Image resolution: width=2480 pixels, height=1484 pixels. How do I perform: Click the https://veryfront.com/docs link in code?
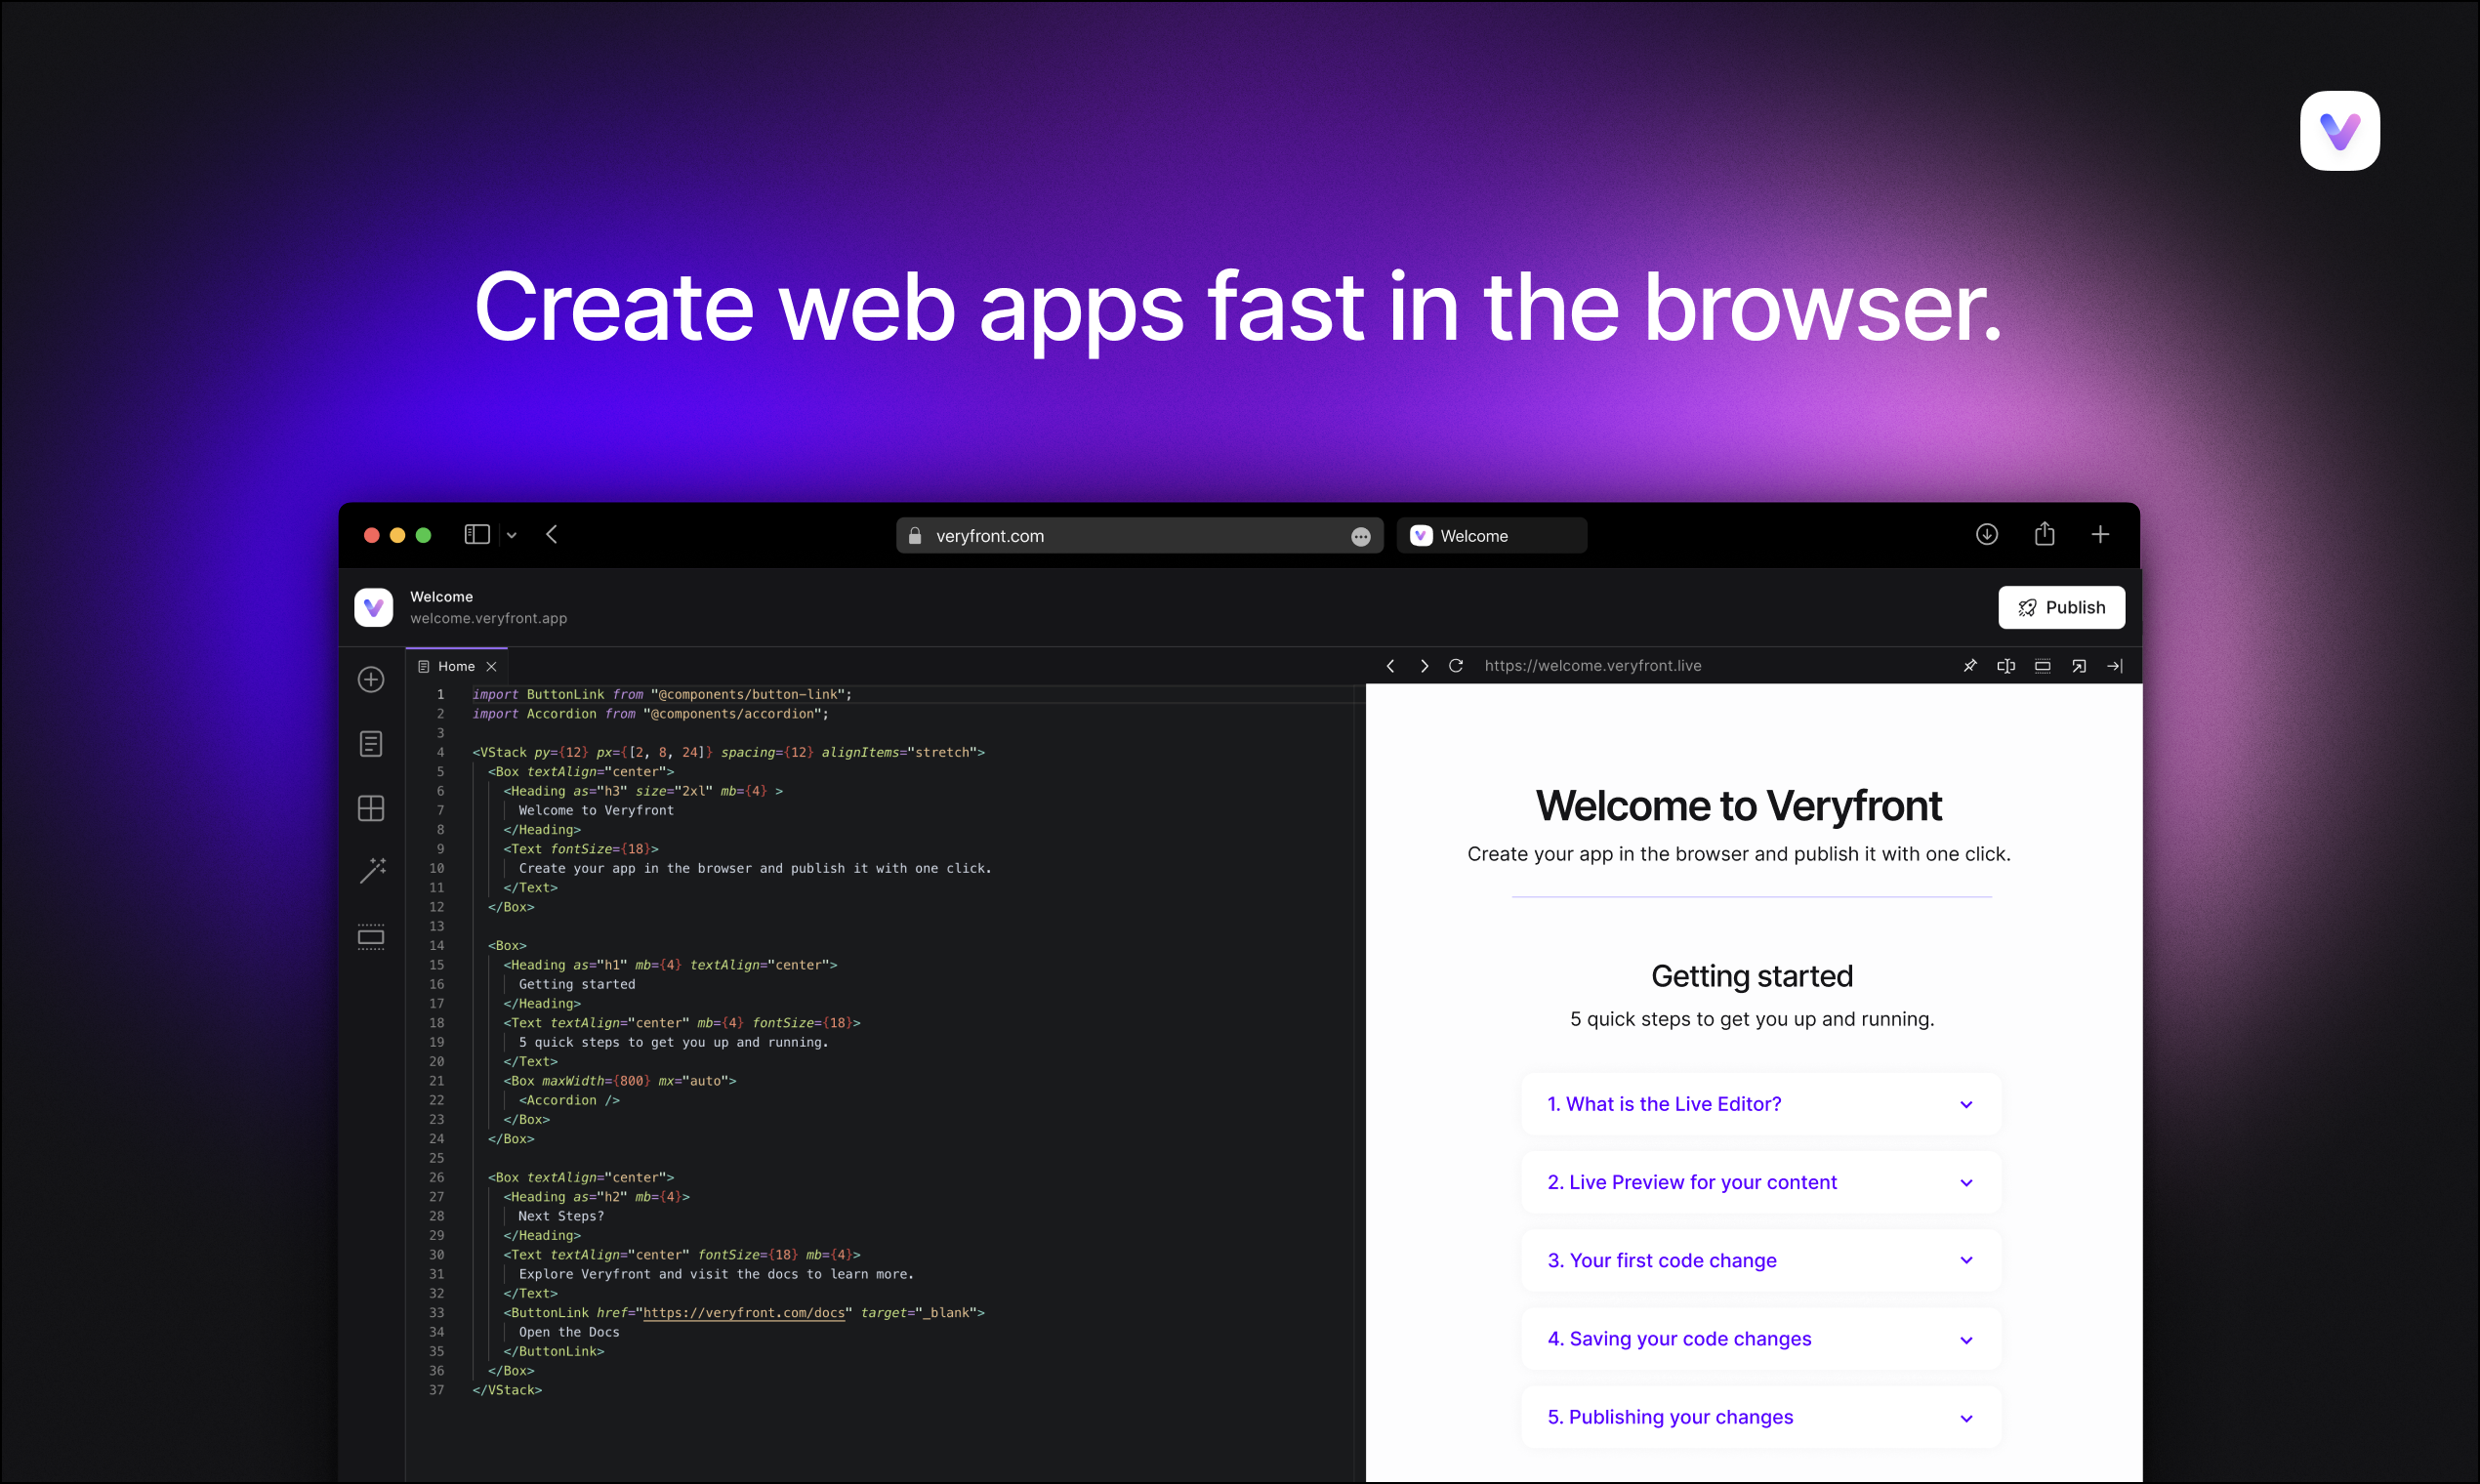(x=744, y=1313)
